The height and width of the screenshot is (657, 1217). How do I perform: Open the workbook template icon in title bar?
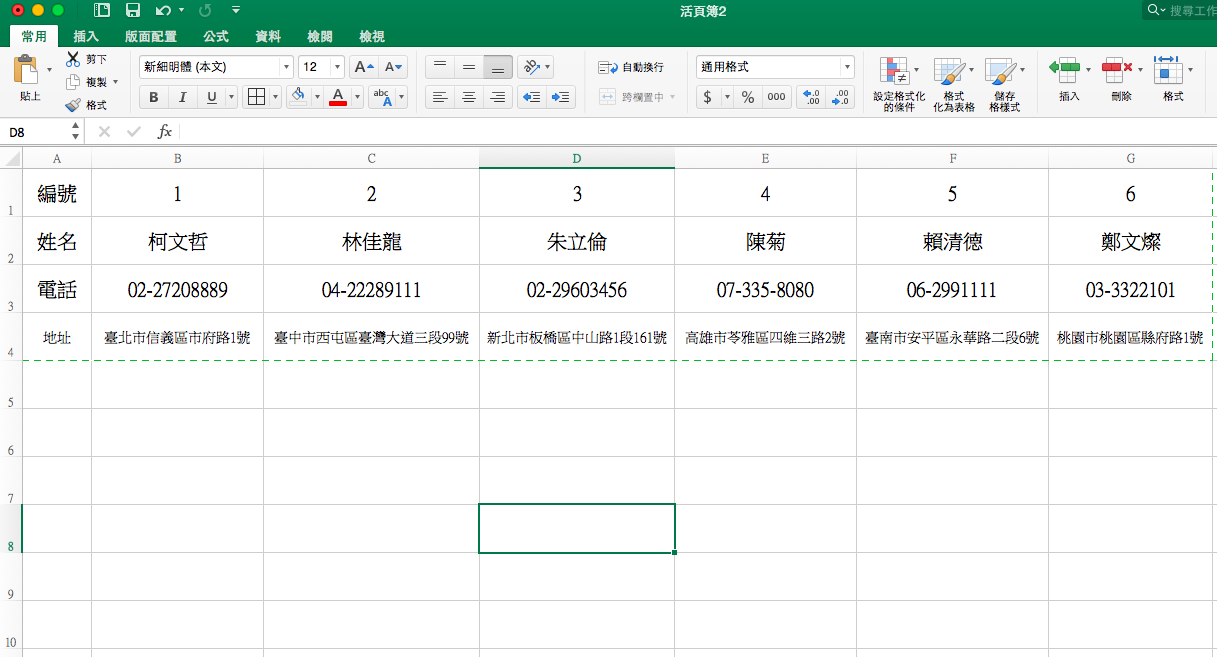[102, 10]
